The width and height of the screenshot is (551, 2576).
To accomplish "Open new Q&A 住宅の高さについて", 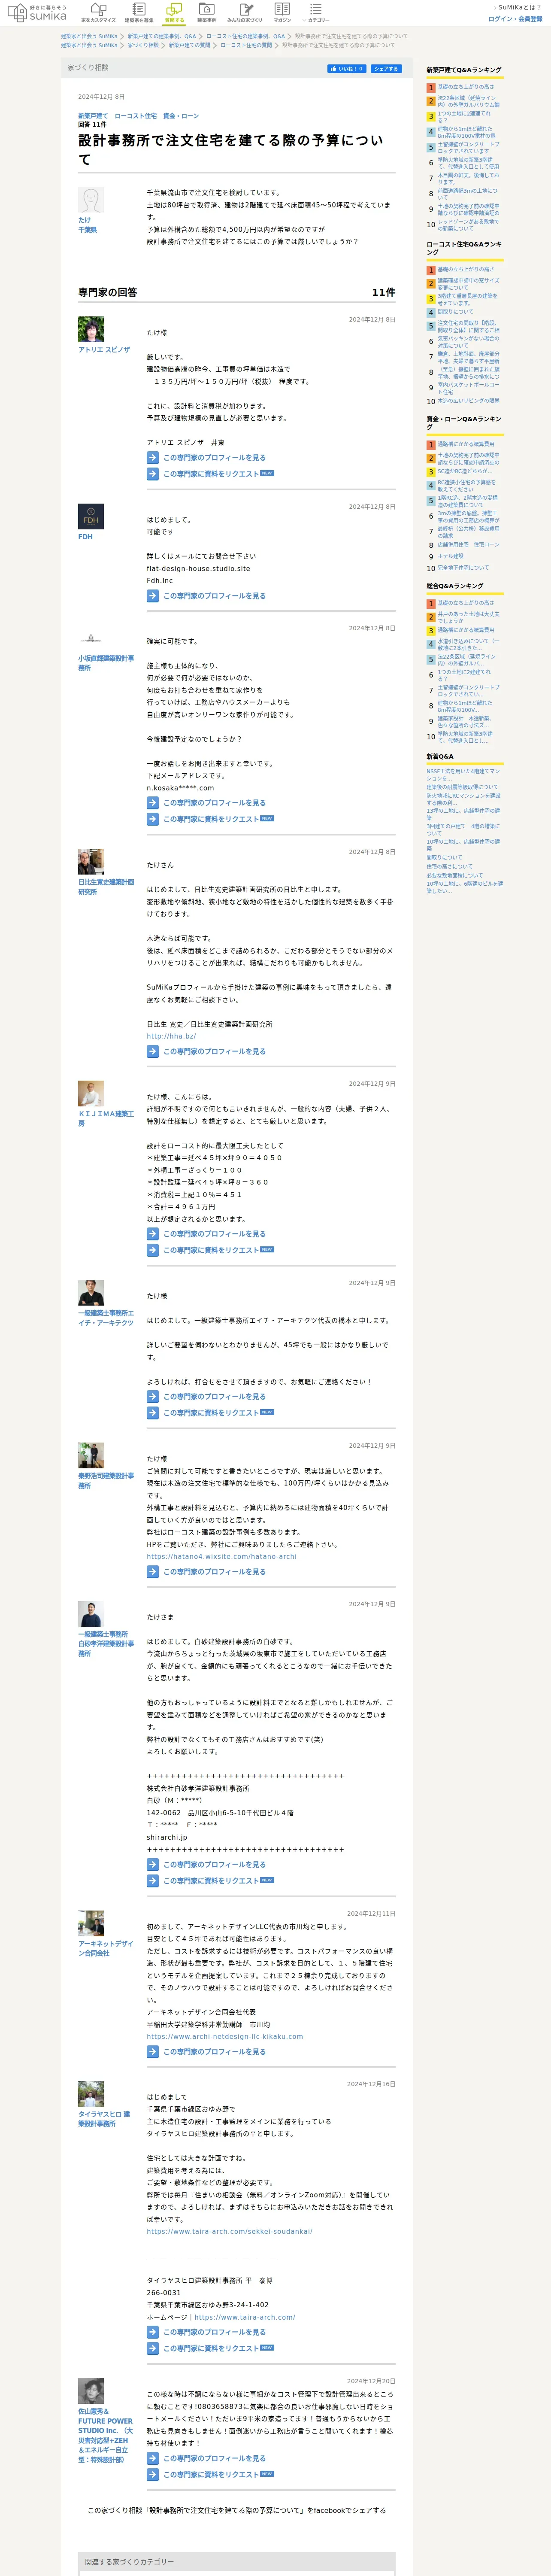I will point(450,866).
